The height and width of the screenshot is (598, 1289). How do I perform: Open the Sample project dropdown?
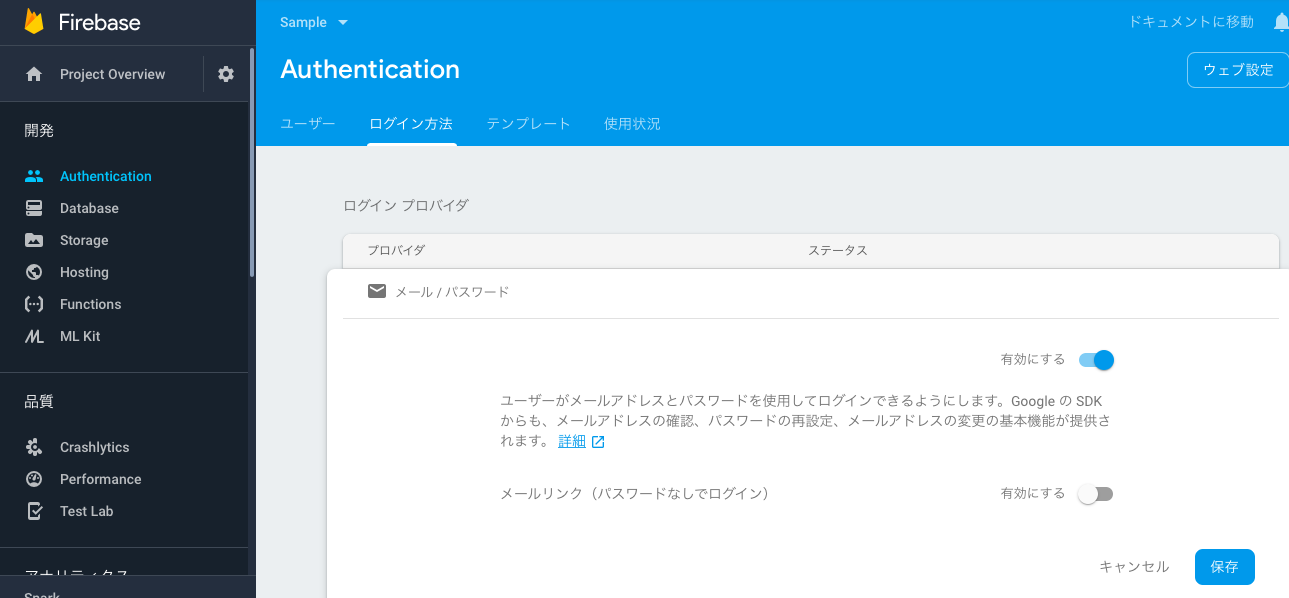pyautogui.click(x=315, y=21)
